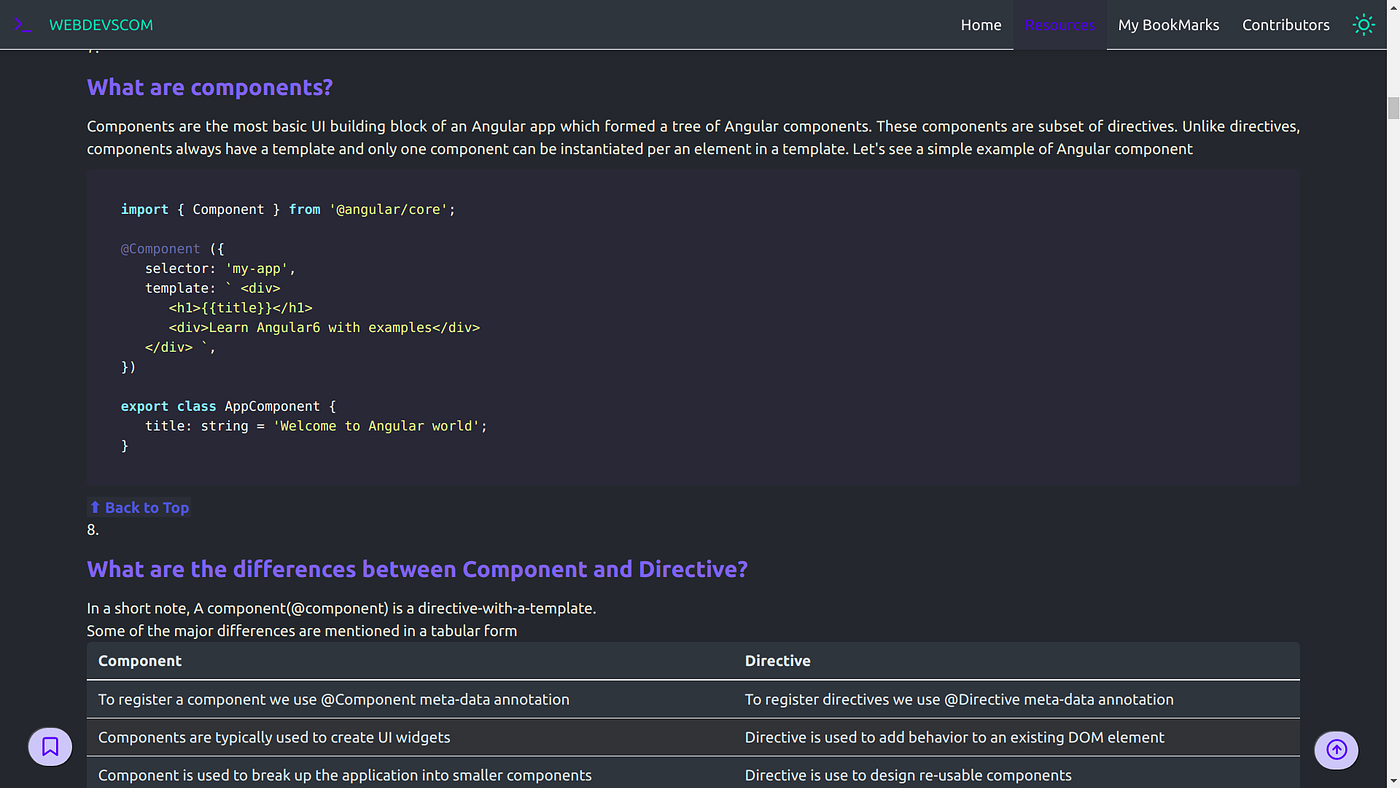Click the Component column header

(x=140, y=660)
